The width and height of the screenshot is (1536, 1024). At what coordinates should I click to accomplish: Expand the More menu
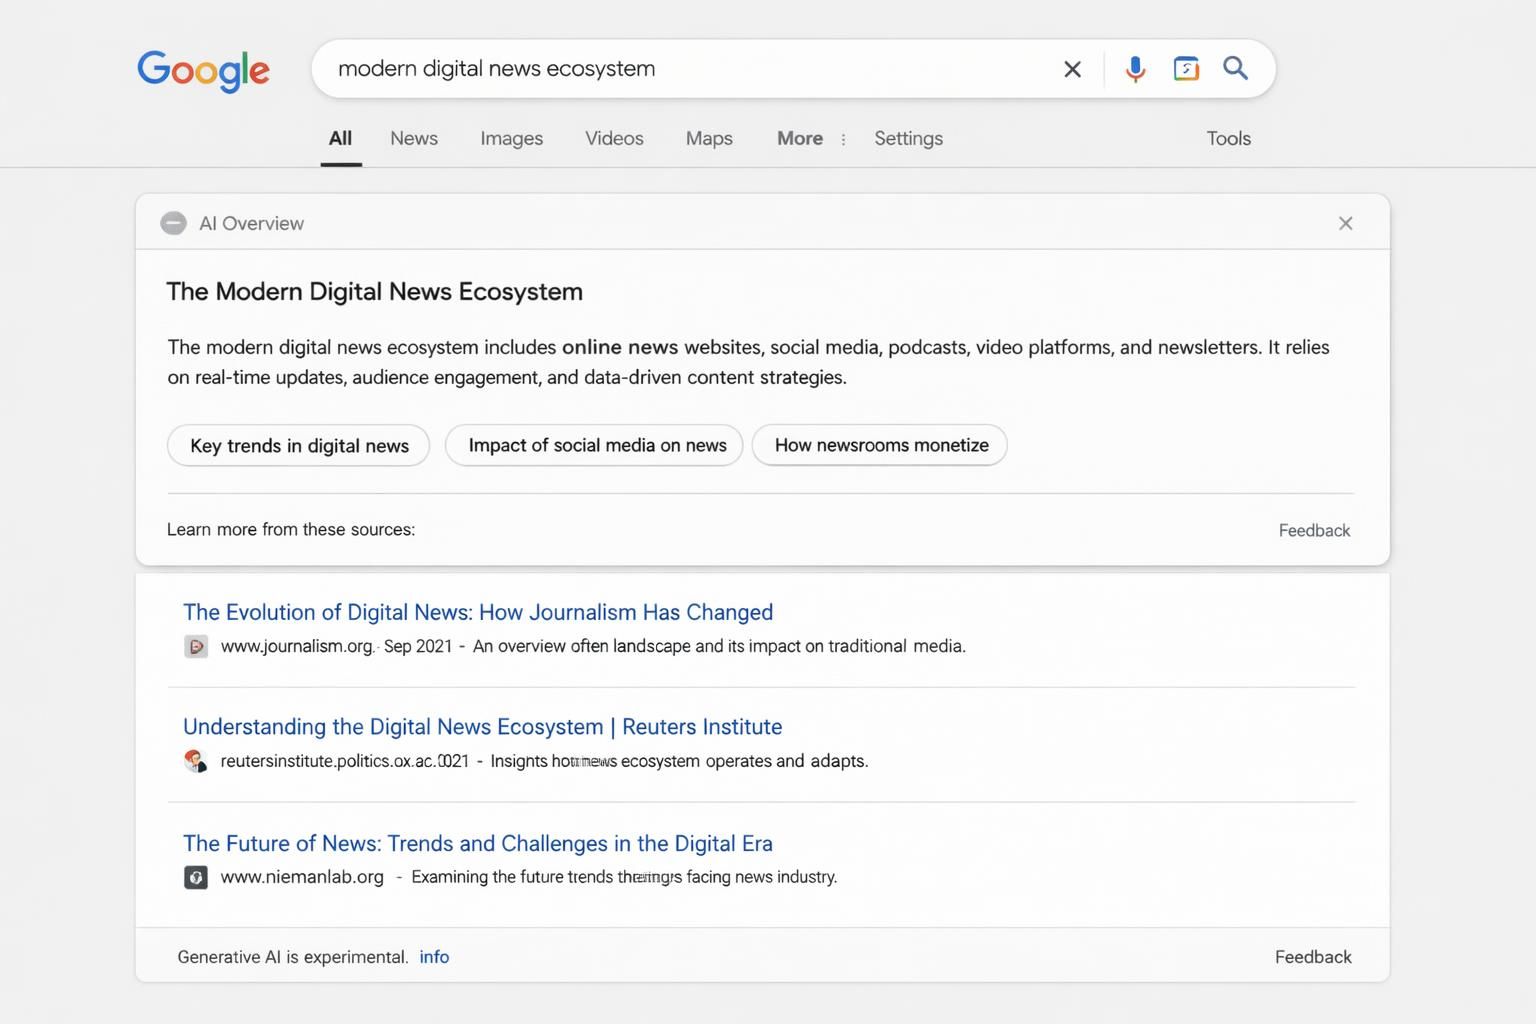(800, 138)
